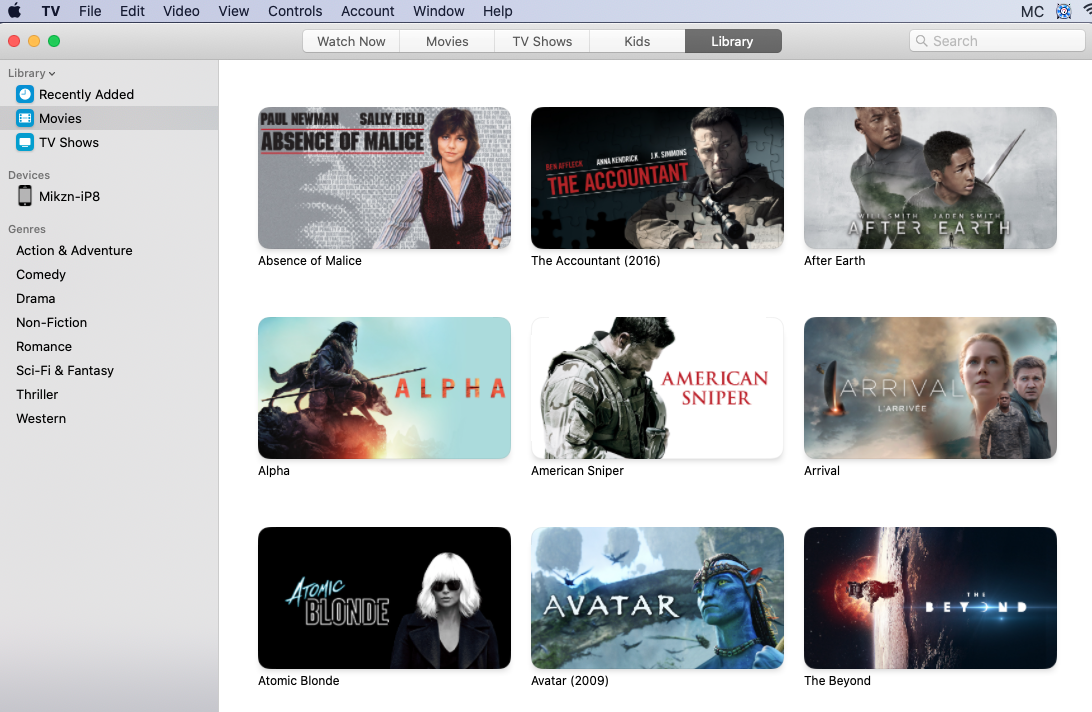This screenshot has height=712, width=1092.
Task: Click the Movies film strip icon
Action: [25, 118]
